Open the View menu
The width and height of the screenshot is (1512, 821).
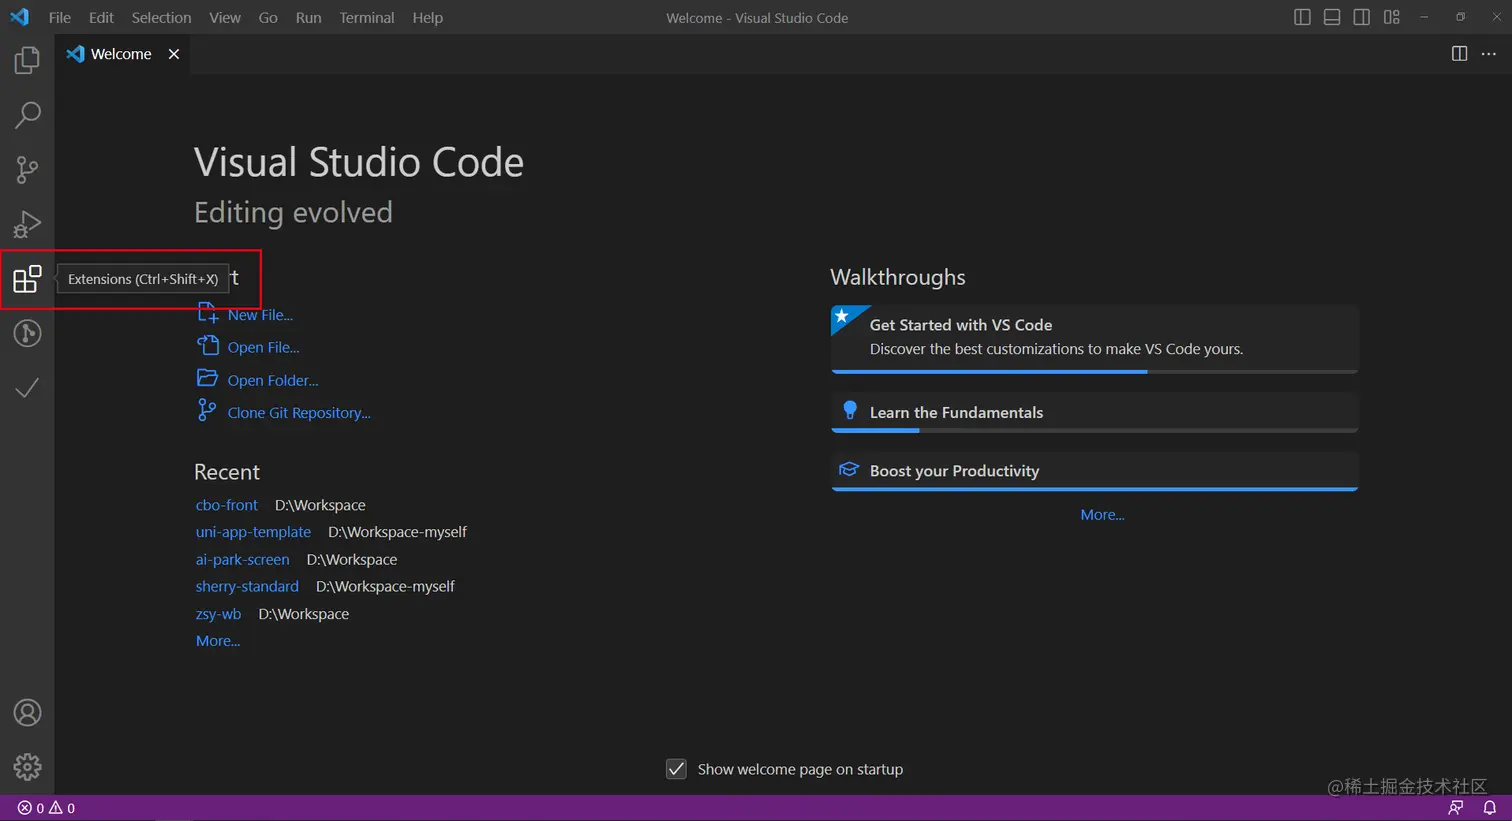point(225,17)
